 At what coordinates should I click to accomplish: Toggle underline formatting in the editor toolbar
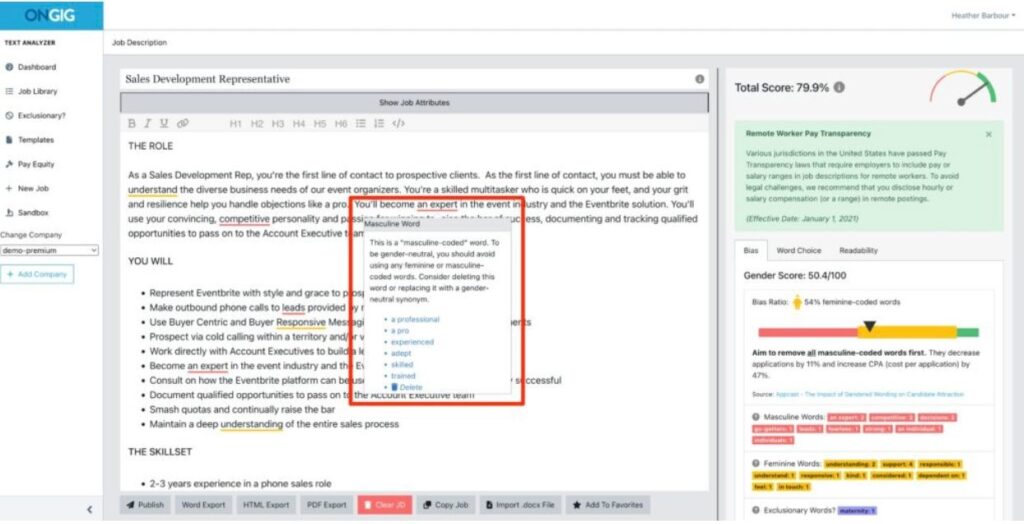(164, 123)
